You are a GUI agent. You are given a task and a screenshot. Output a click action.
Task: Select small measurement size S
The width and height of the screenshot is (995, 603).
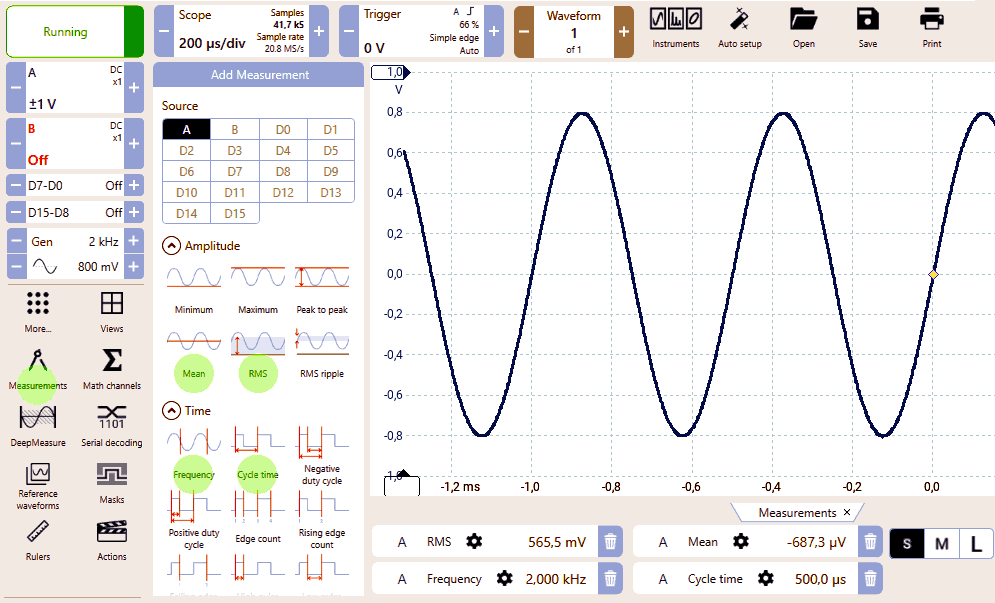point(906,543)
